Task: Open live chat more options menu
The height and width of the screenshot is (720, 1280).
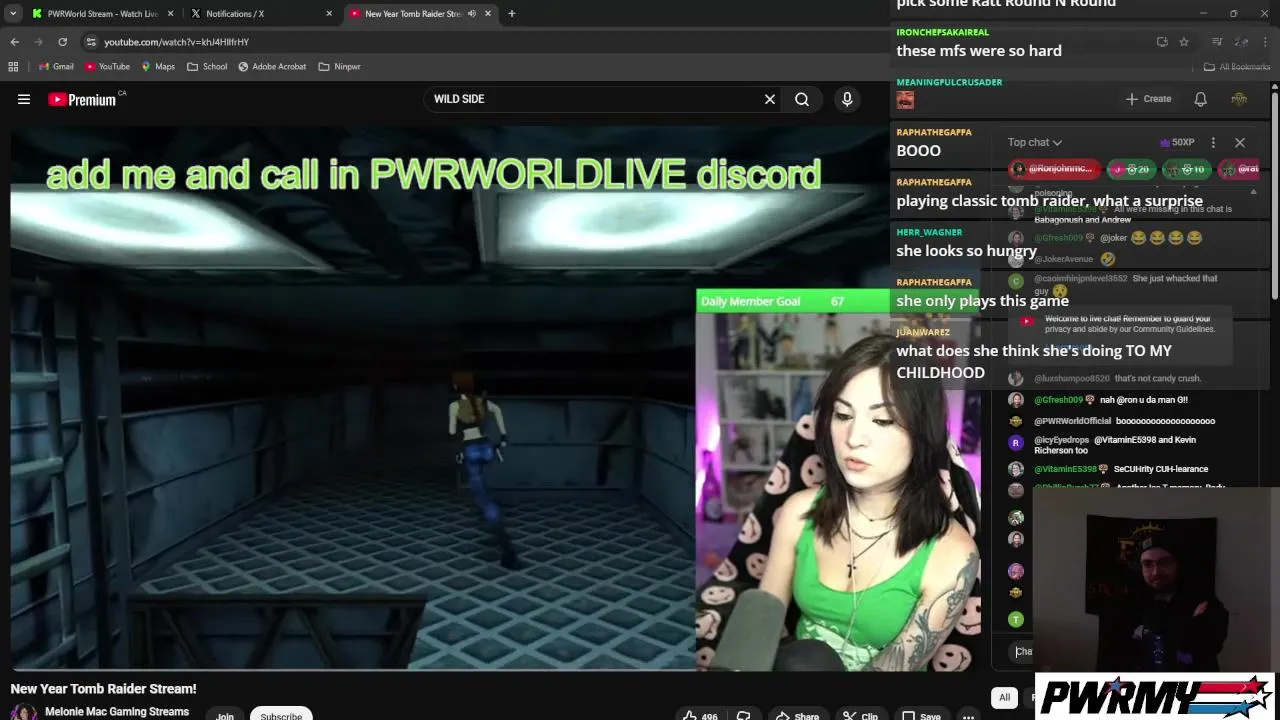Action: (x=1213, y=142)
